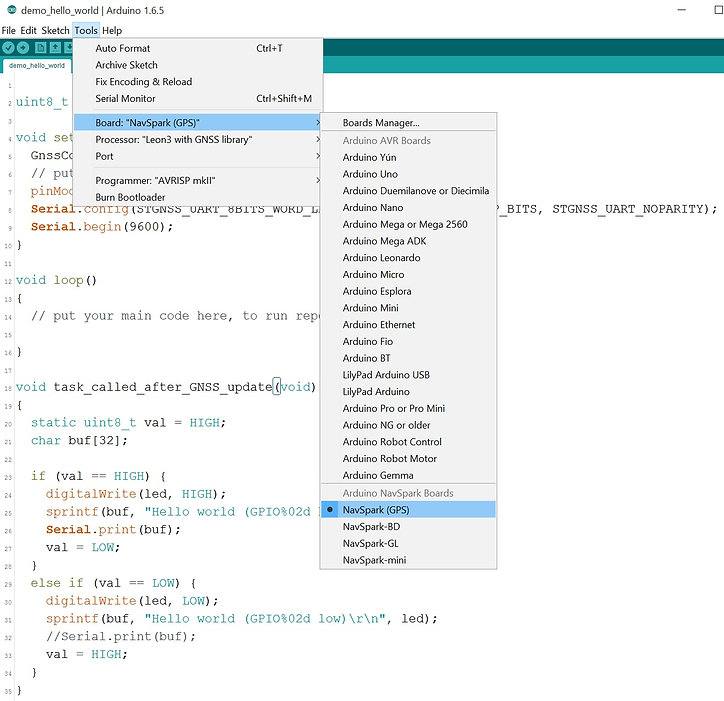Choose Arduino Pro or Pro Mini

coord(408,408)
